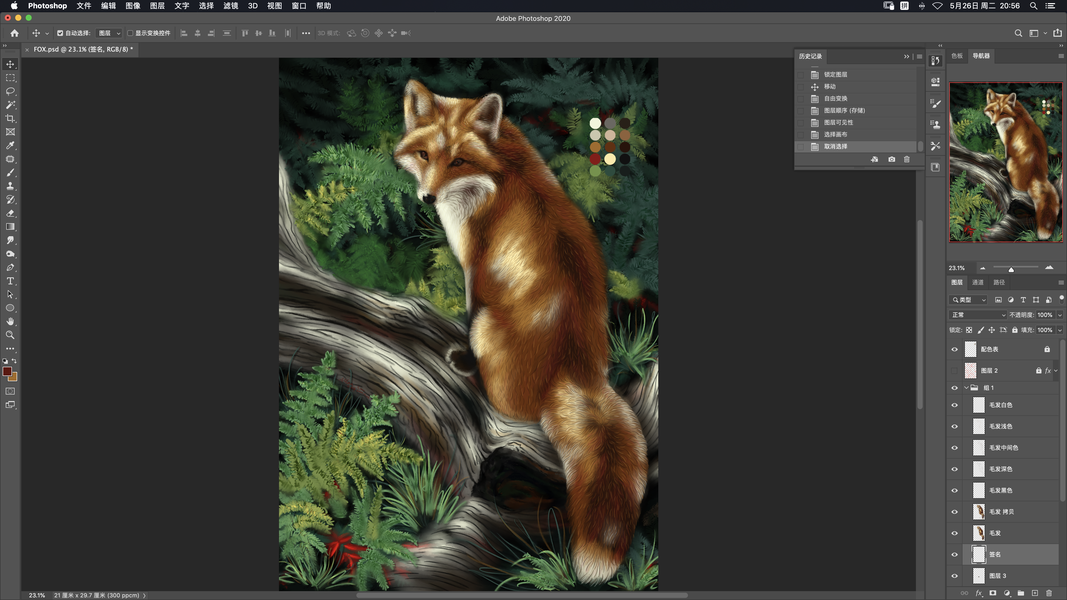Create new snapshot with camera icon
The height and width of the screenshot is (600, 1067).
(891, 159)
